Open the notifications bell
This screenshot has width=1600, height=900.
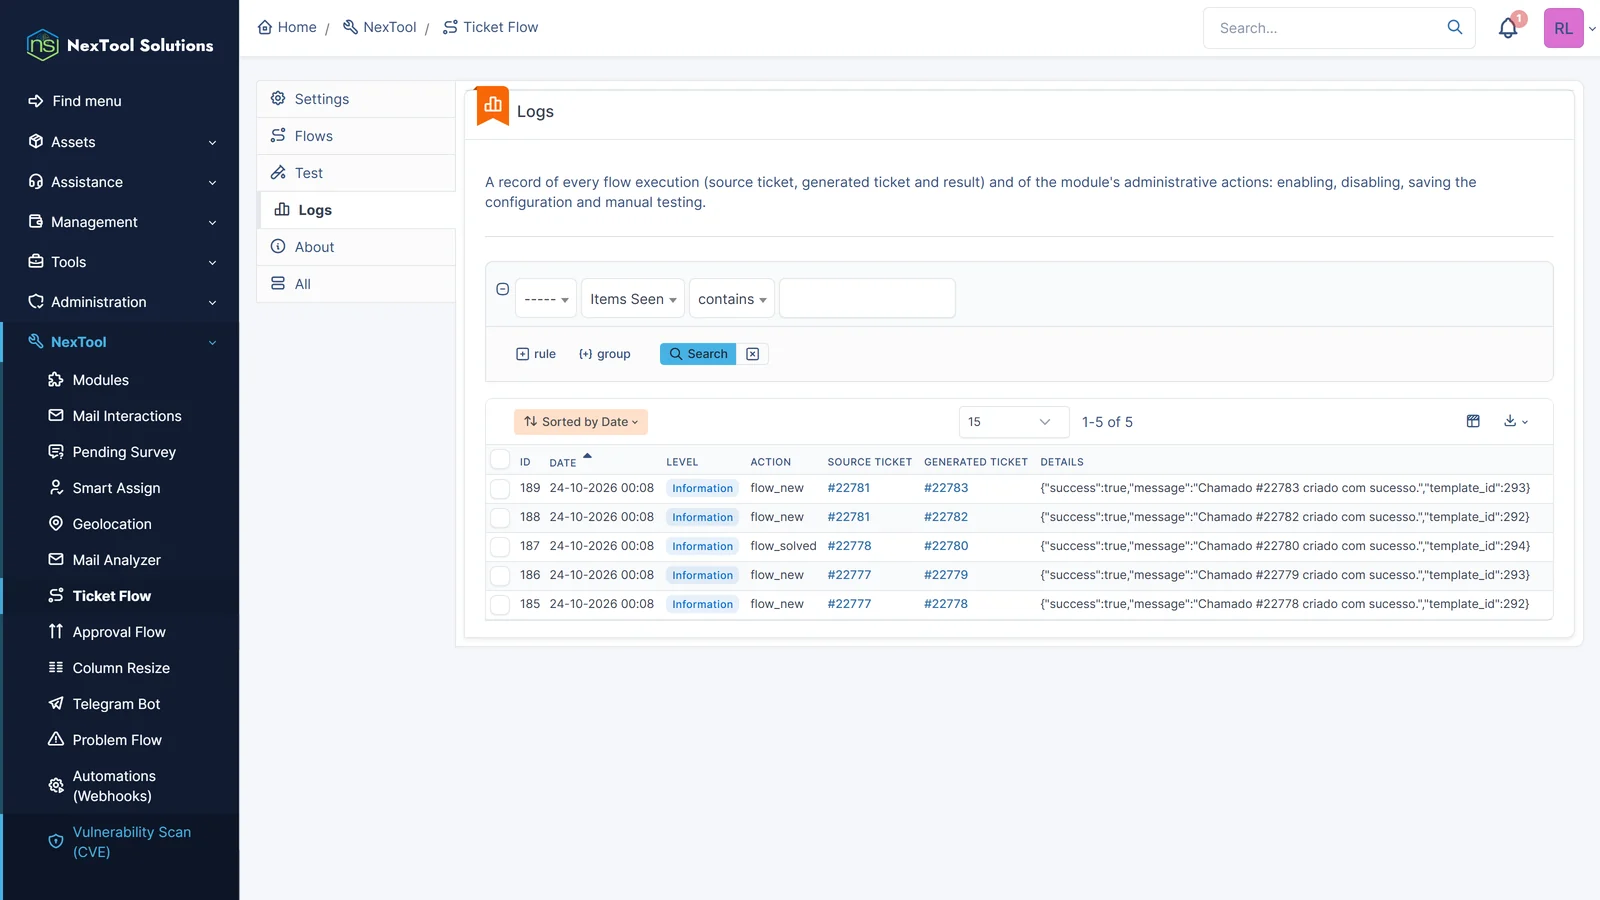(x=1508, y=28)
